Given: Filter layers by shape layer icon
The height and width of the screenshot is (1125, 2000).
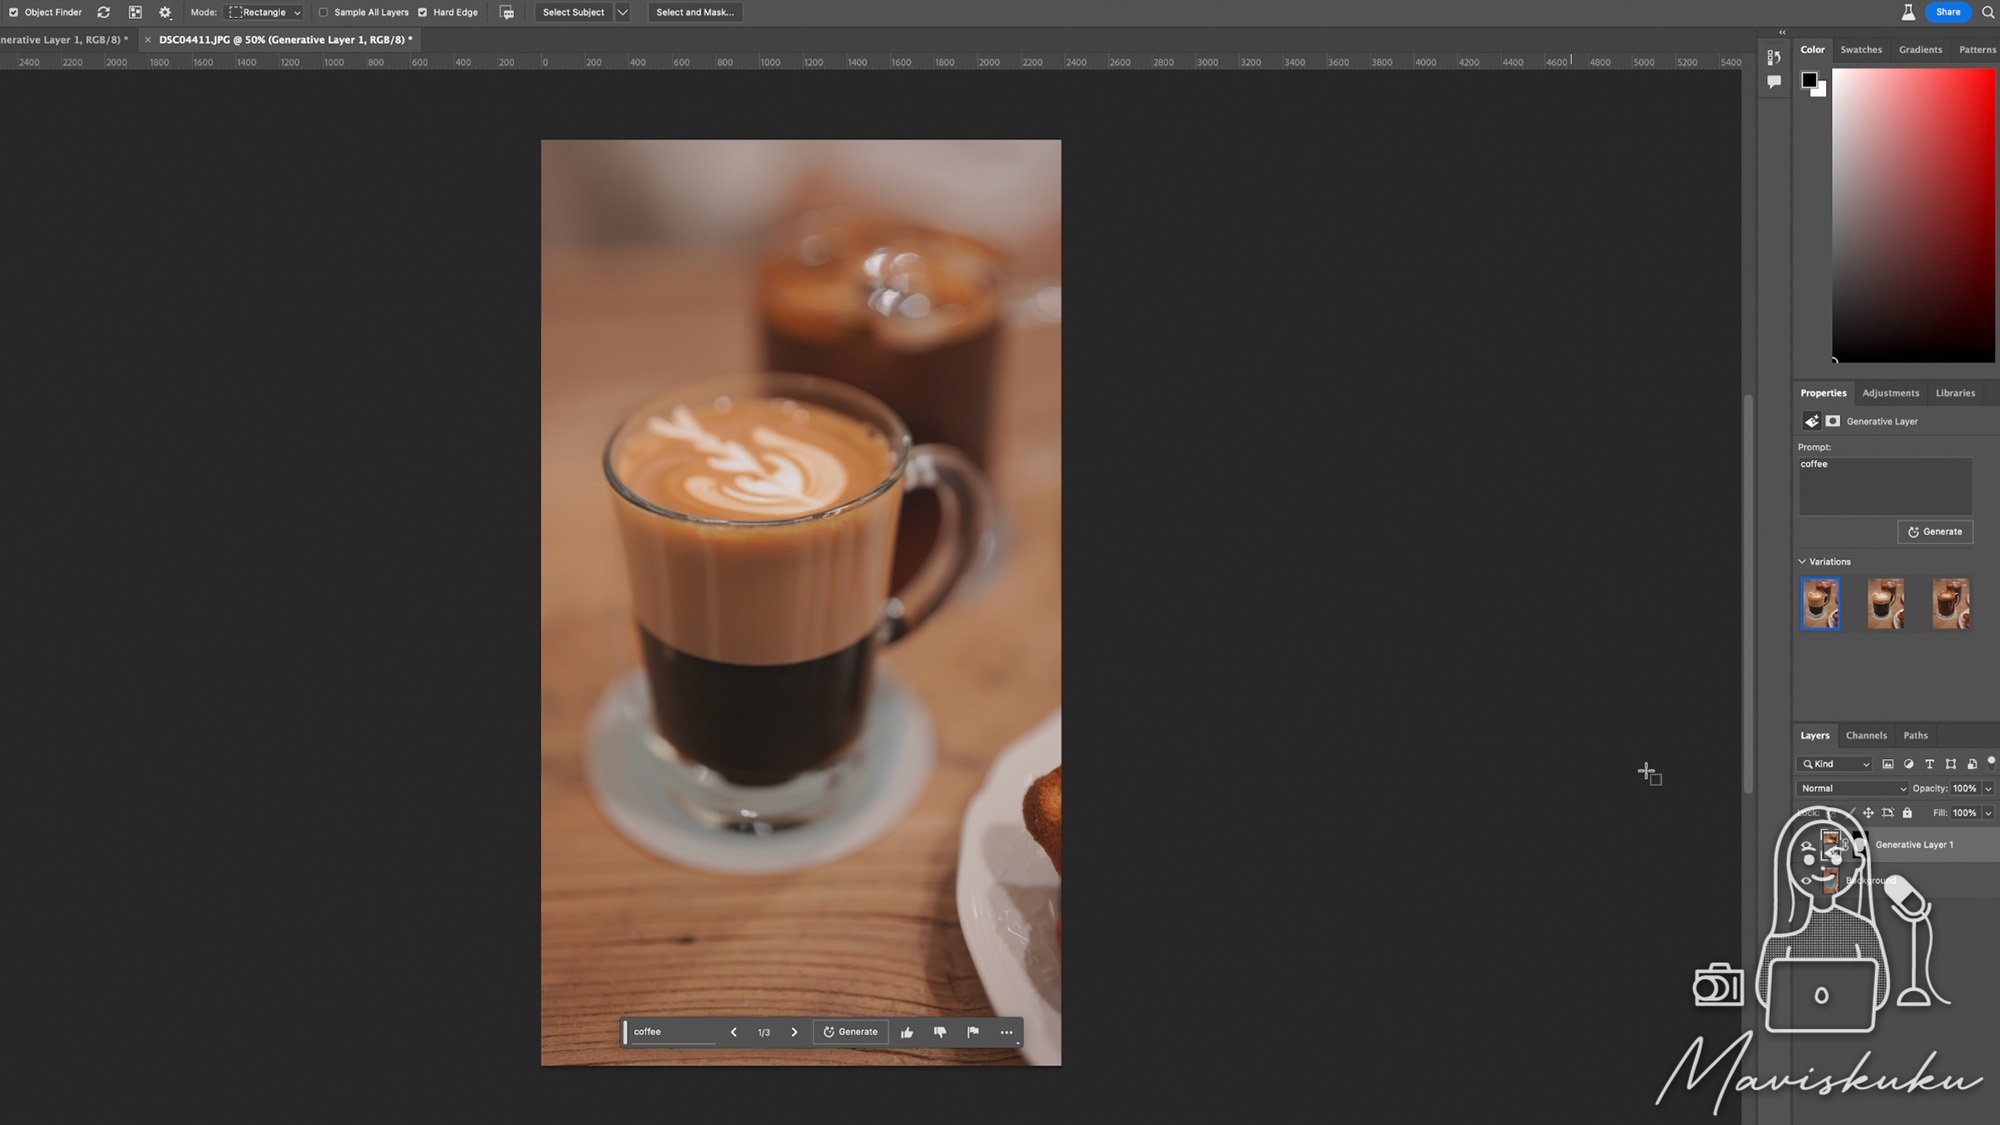Looking at the screenshot, I should pyautogui.click(x=1951, y=764).
